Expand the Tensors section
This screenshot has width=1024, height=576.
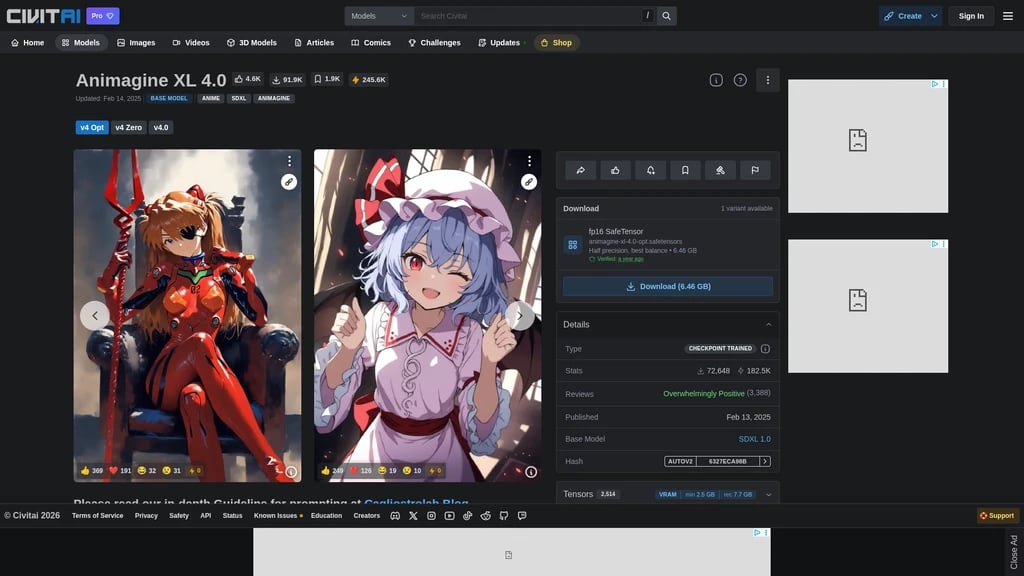[x=769, y=494]
